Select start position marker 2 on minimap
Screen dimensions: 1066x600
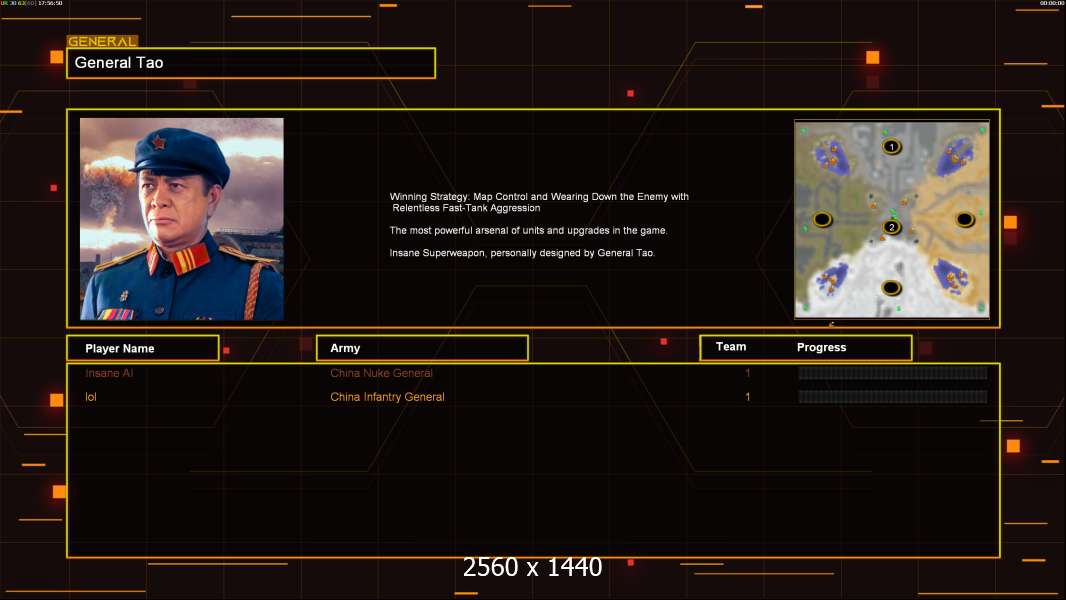pos(891,227)
